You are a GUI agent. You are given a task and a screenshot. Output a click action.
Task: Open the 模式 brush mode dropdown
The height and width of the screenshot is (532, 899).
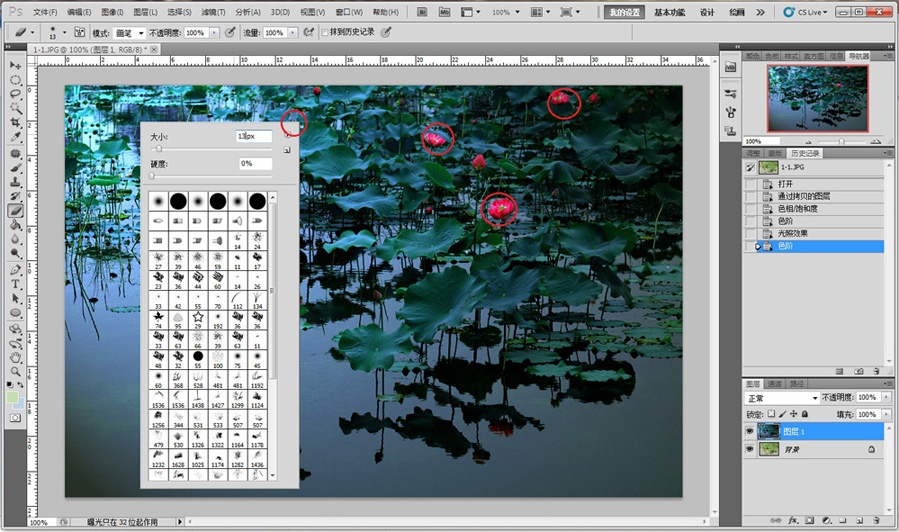130,33
